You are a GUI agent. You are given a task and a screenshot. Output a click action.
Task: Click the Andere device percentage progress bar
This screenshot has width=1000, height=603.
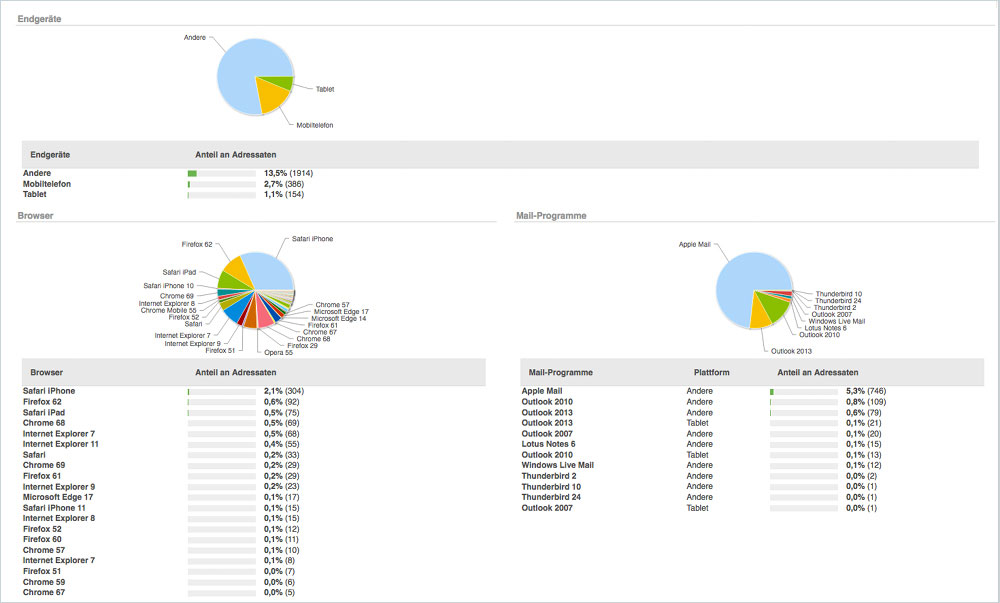[221, 174]
